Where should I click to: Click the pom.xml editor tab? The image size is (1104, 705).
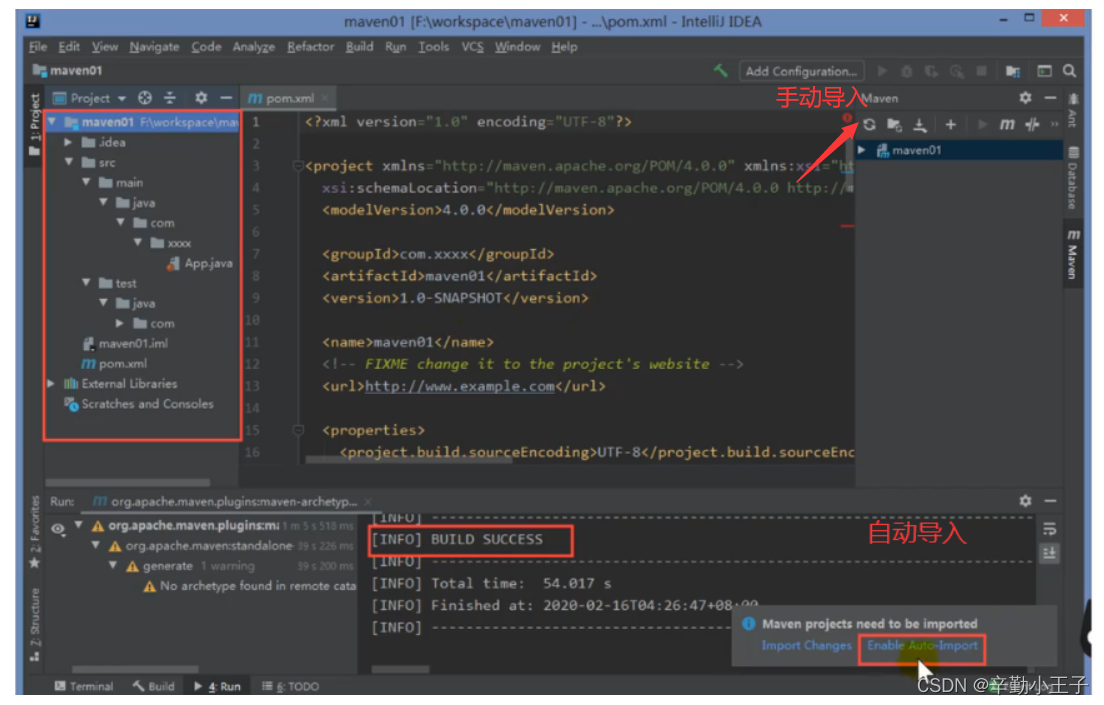pos(289,98)
